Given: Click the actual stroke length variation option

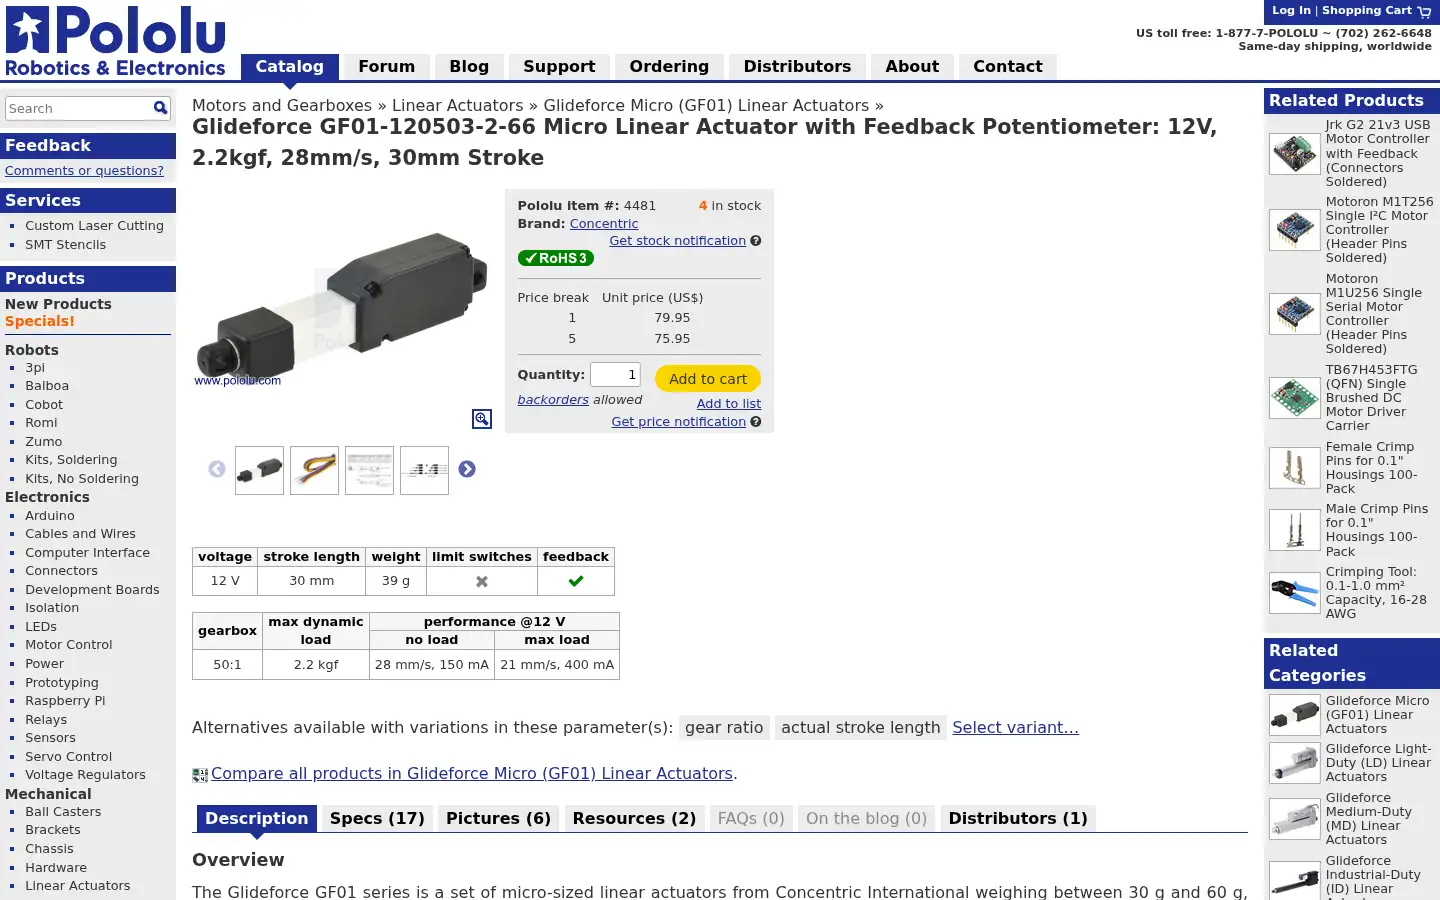Looking at the screenshot, I should (x=861, y=728).
